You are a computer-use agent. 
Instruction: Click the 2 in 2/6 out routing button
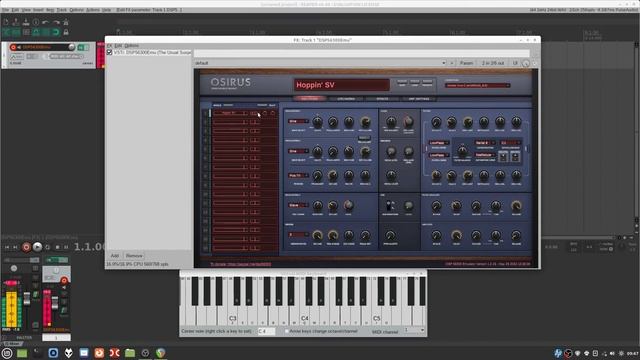tap(493, 63)
